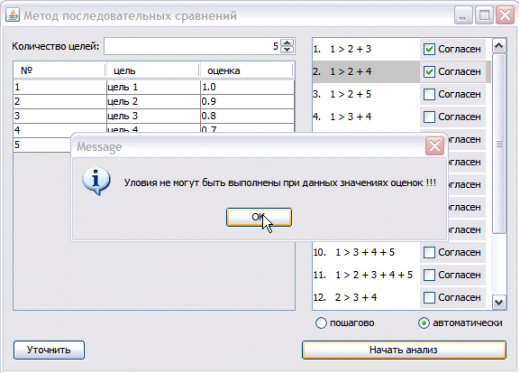Select list row 10. 1 > 3 + 4 + 5

point(401,253)
